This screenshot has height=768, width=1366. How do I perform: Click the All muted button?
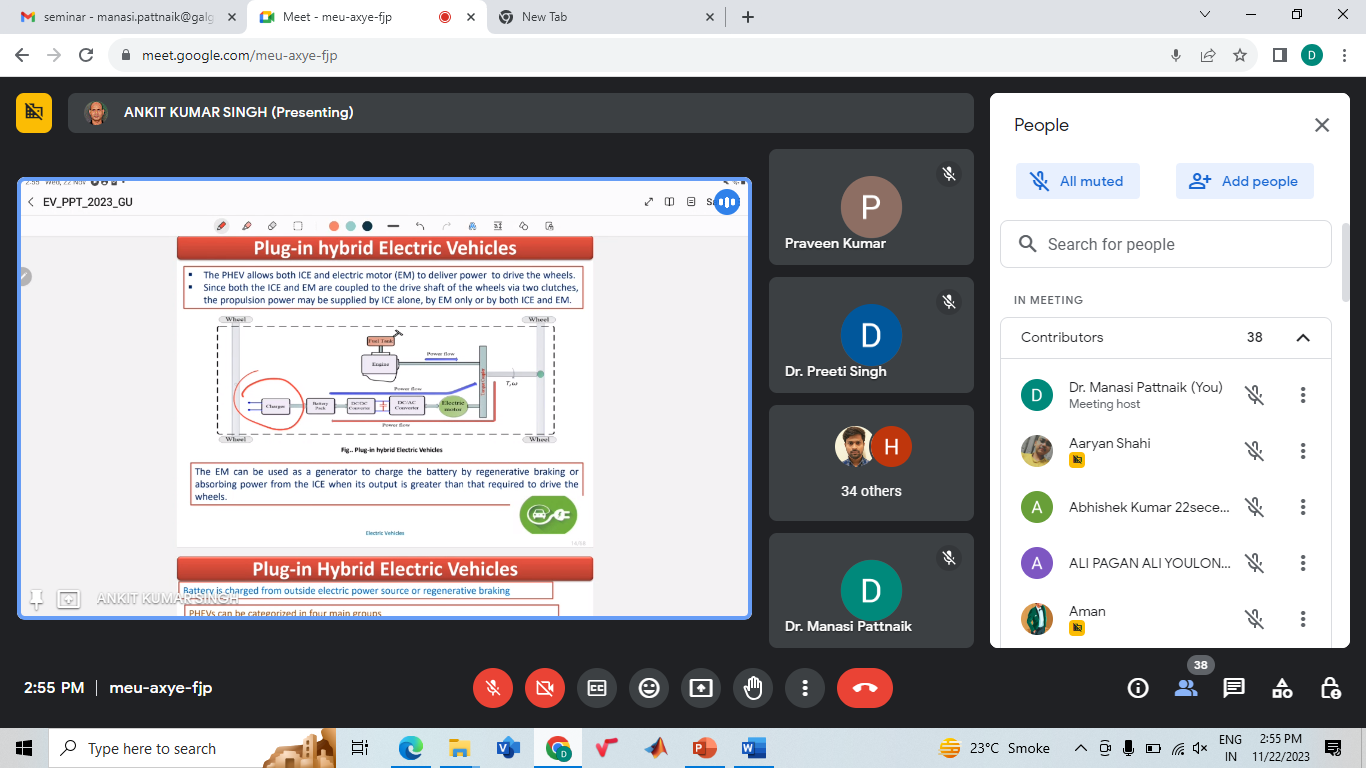(1076, 181)
